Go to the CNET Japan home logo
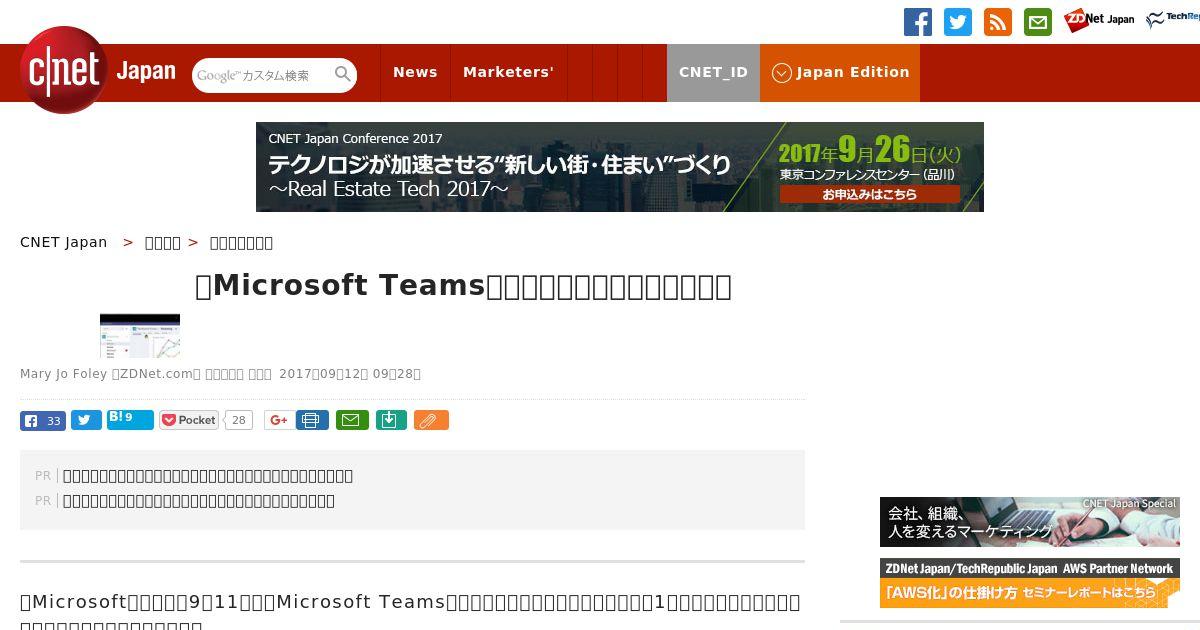Screen dimensions: 1200x630 click(98, 71)
